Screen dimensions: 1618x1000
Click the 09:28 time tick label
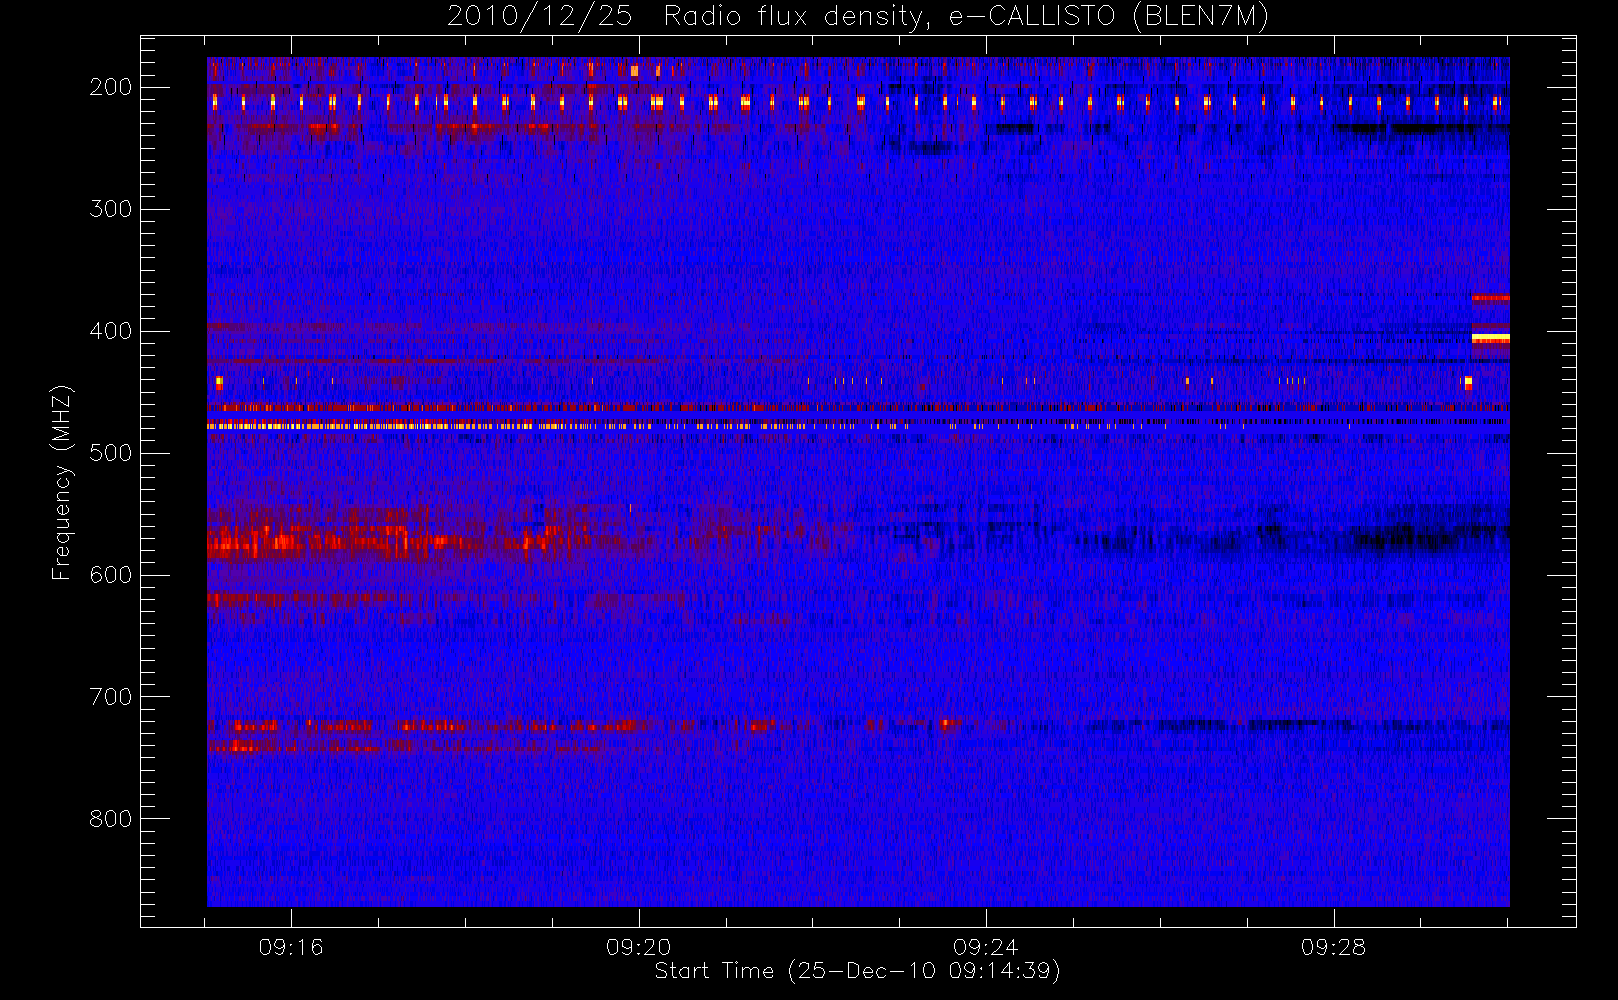1333,947
